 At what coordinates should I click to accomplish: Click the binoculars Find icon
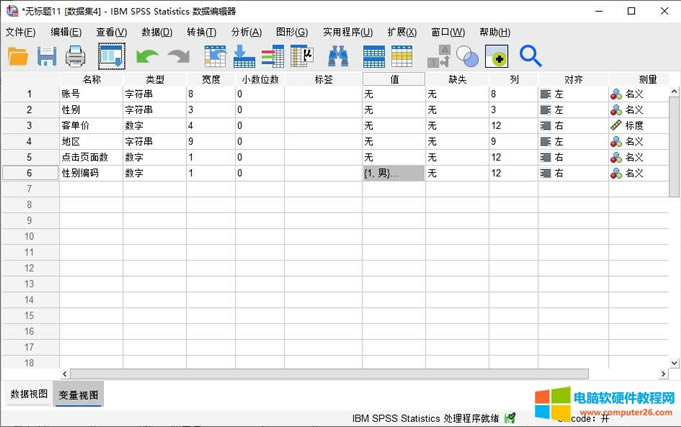338,57
